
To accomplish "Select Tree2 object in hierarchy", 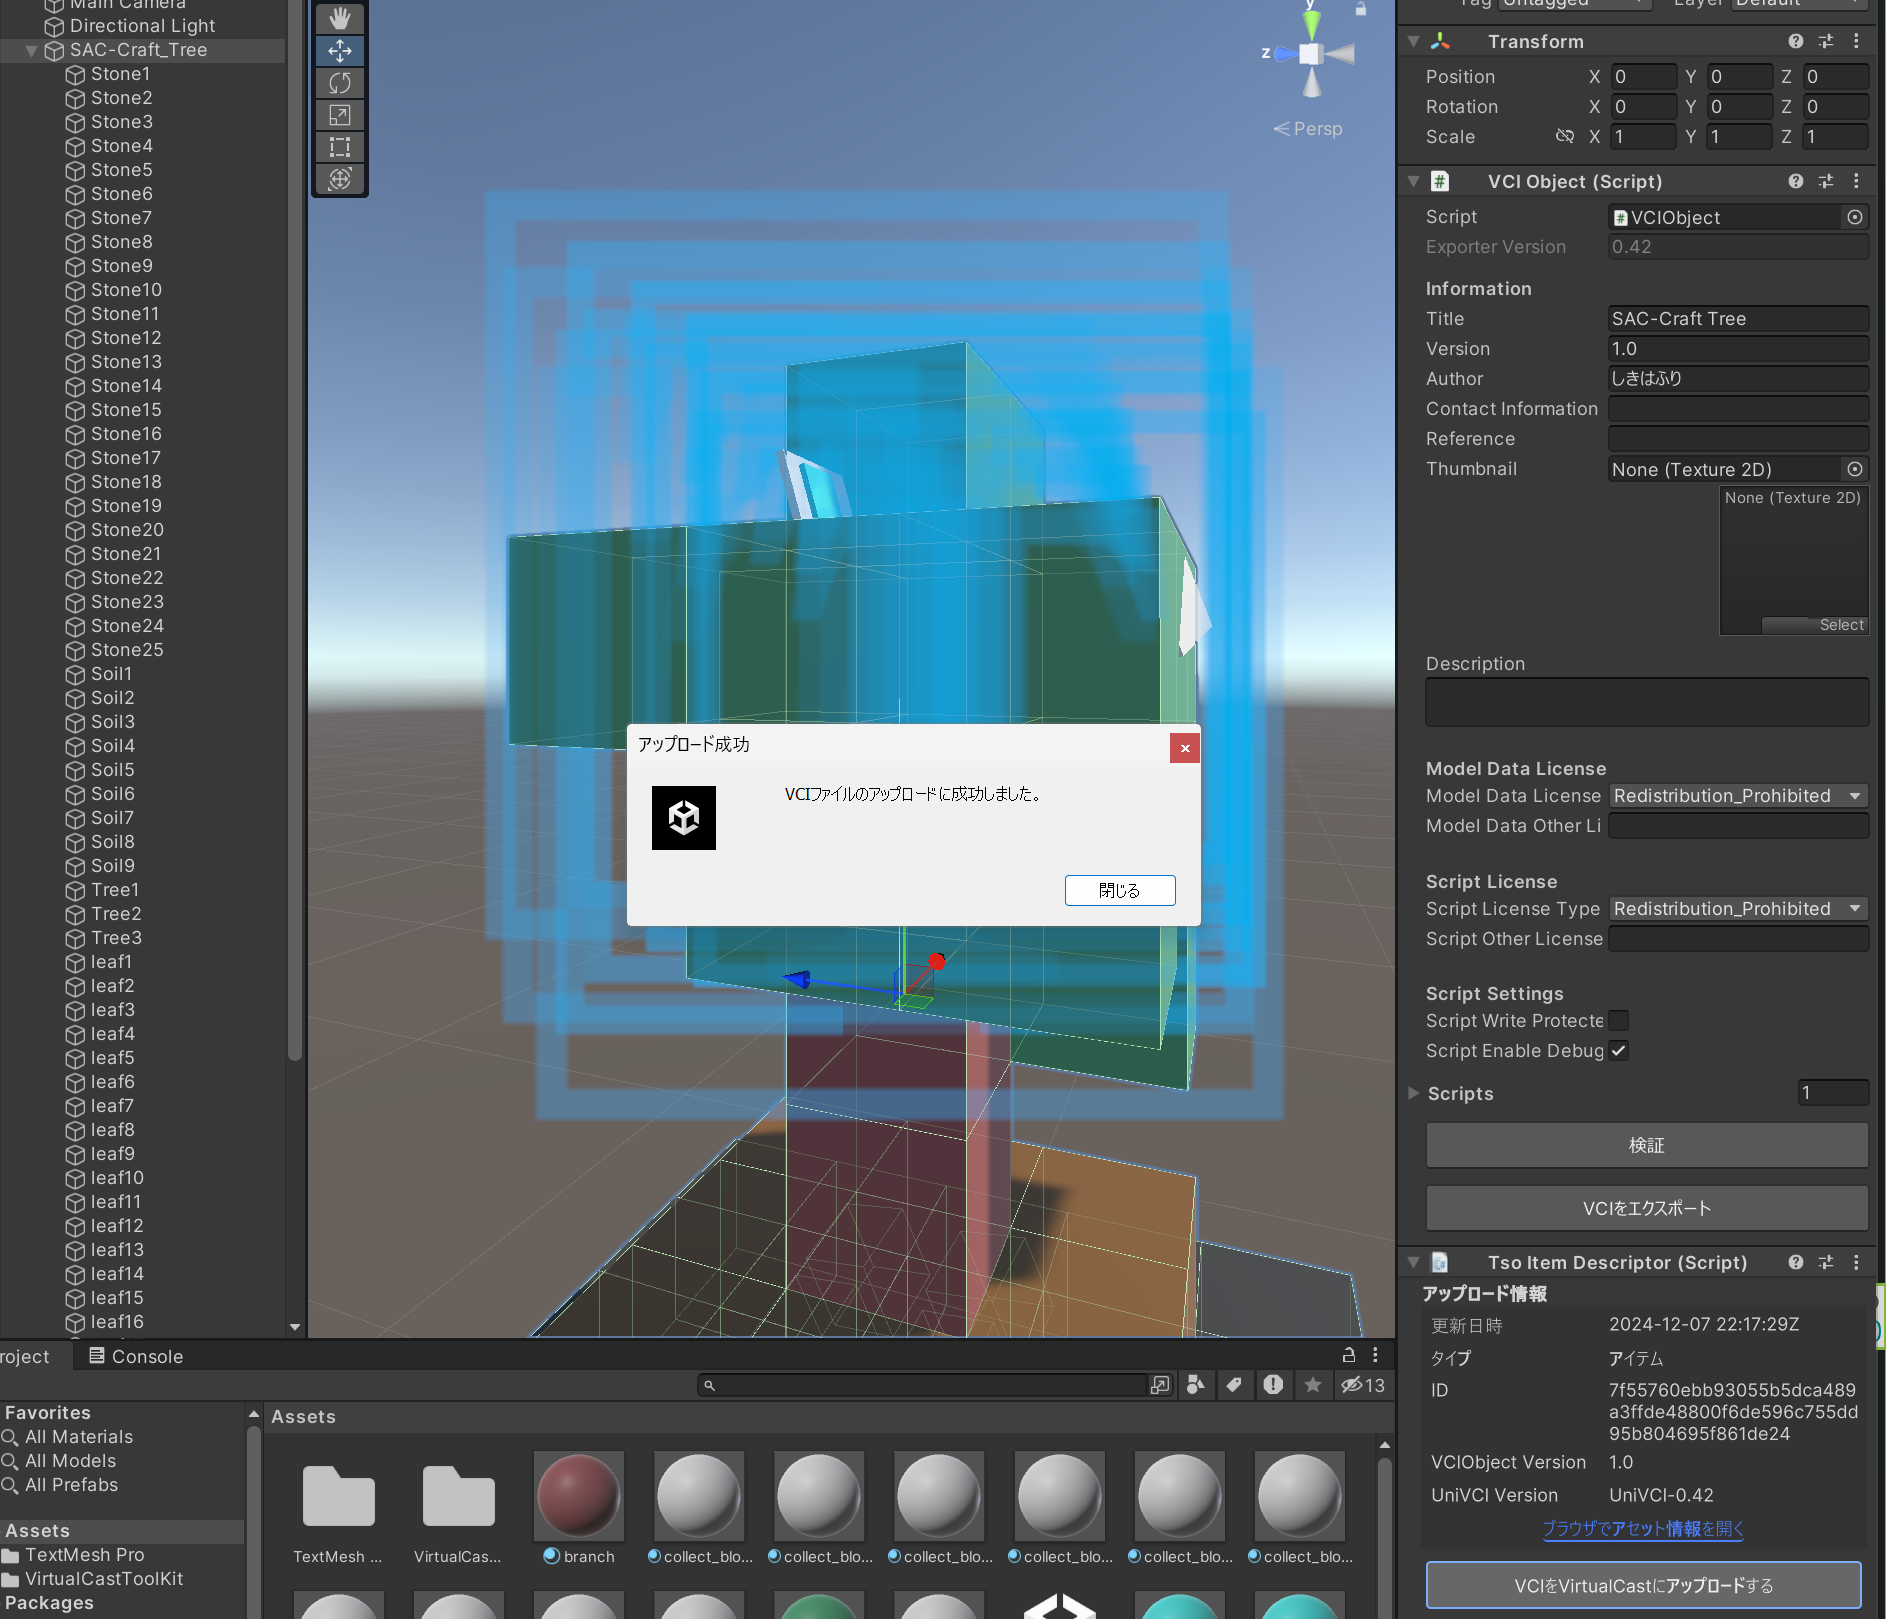I will pyautogui.click(x=116, y=914).
